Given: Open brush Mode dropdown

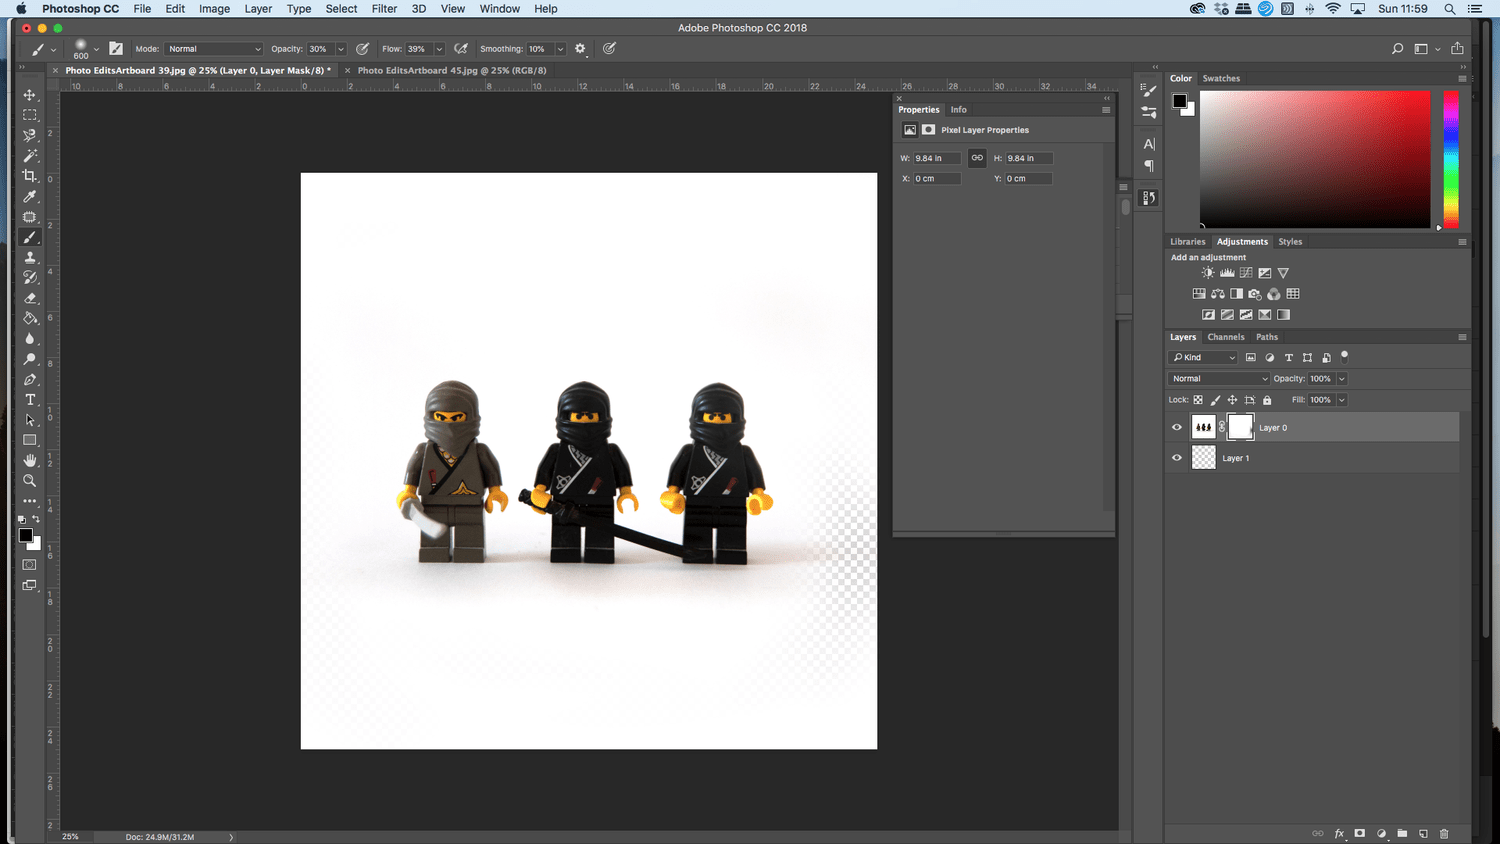Looking at the screenshot, I should point(214,49).
